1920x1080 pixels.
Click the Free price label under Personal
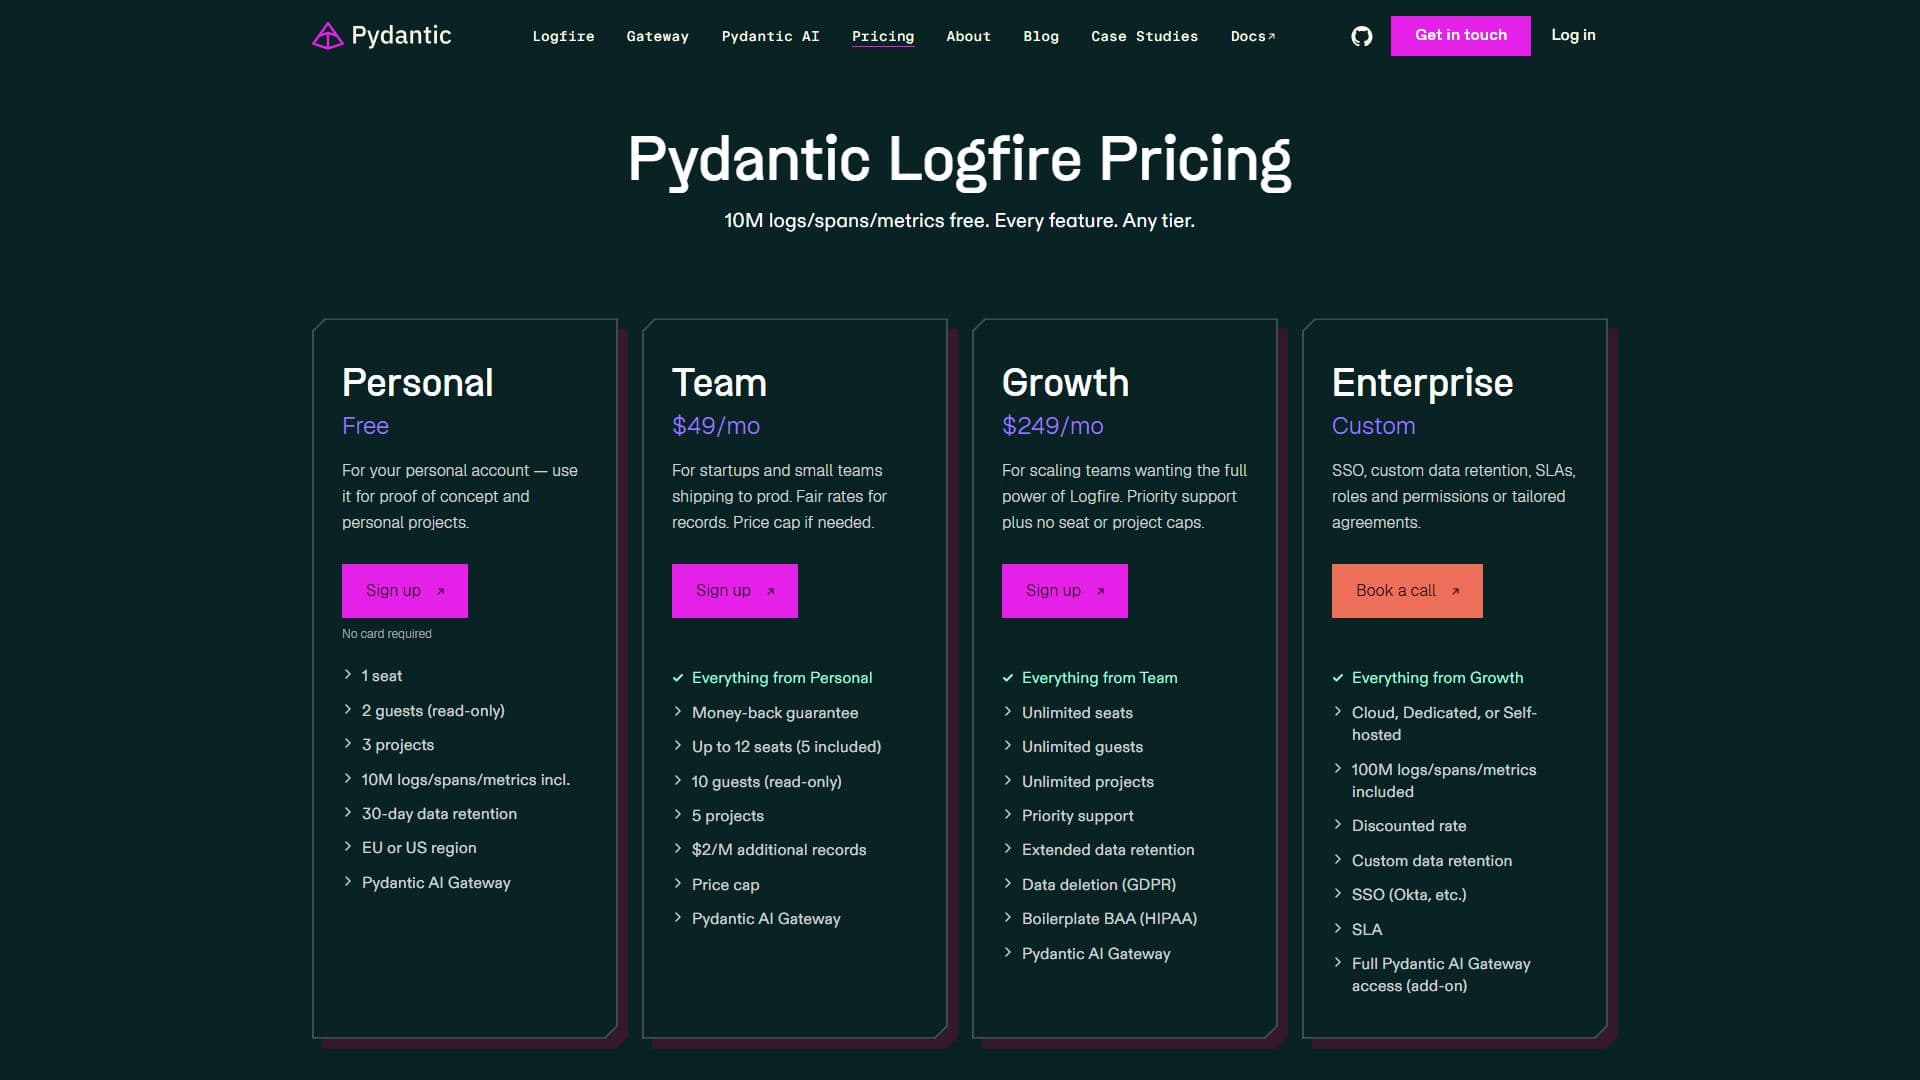tap(365, 426)
